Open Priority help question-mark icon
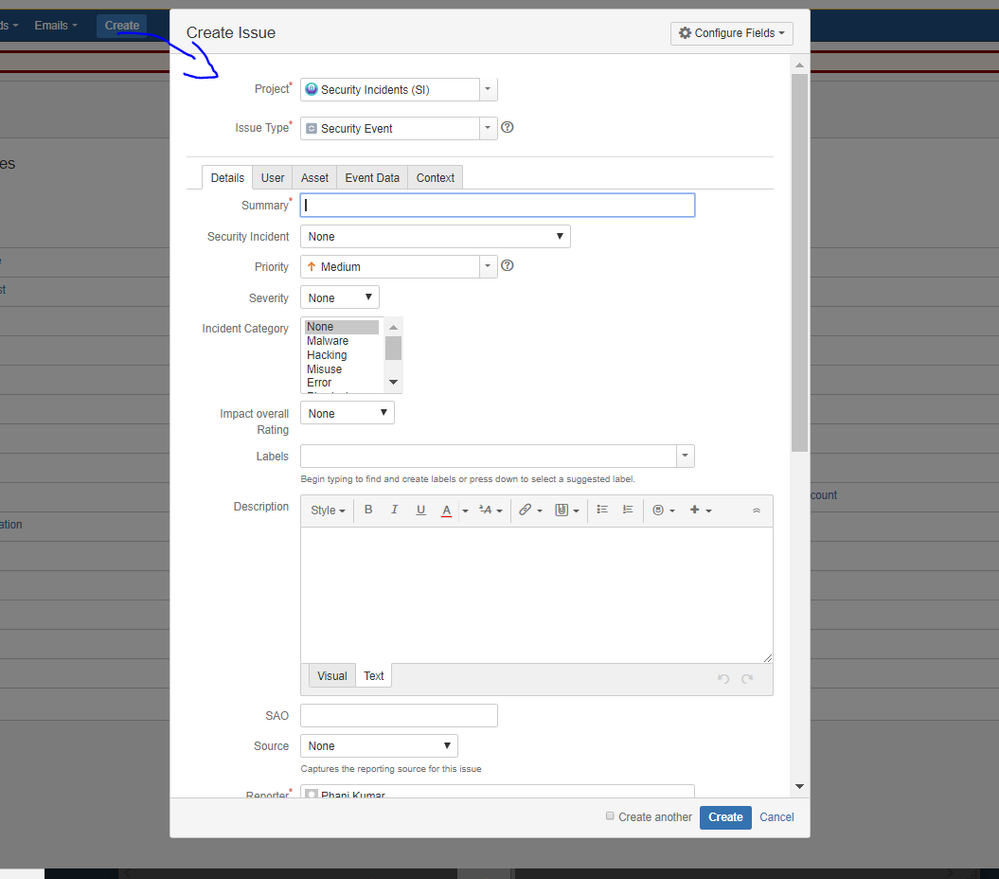Viewport: 999px width, 879px height. [507, 266]
